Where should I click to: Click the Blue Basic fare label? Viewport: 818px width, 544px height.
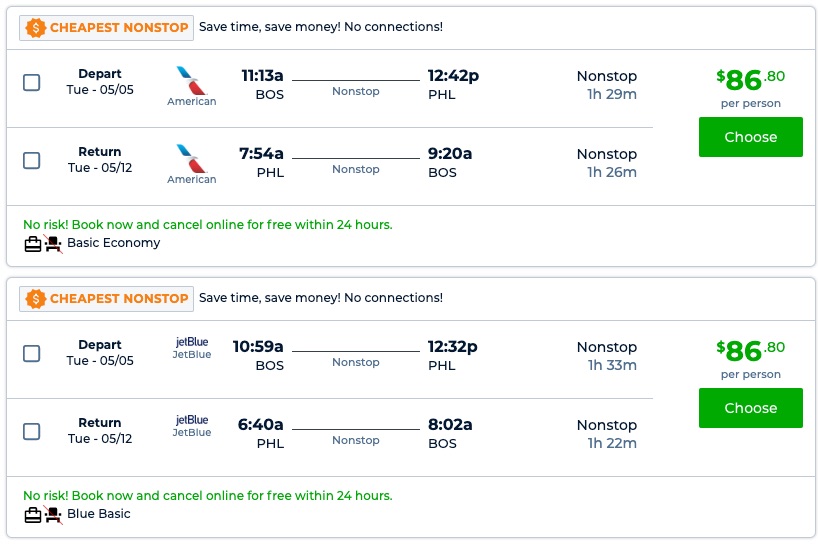(98, 514)
